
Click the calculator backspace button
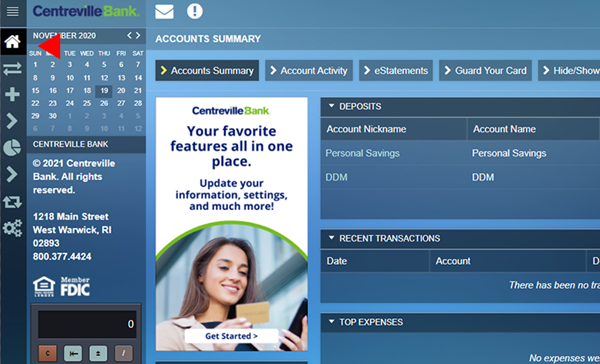tap(73, 353)
